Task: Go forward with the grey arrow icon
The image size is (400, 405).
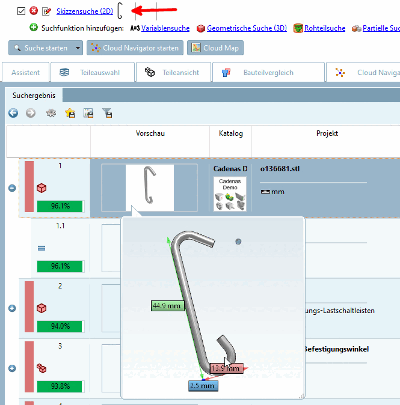Action: 31,113
